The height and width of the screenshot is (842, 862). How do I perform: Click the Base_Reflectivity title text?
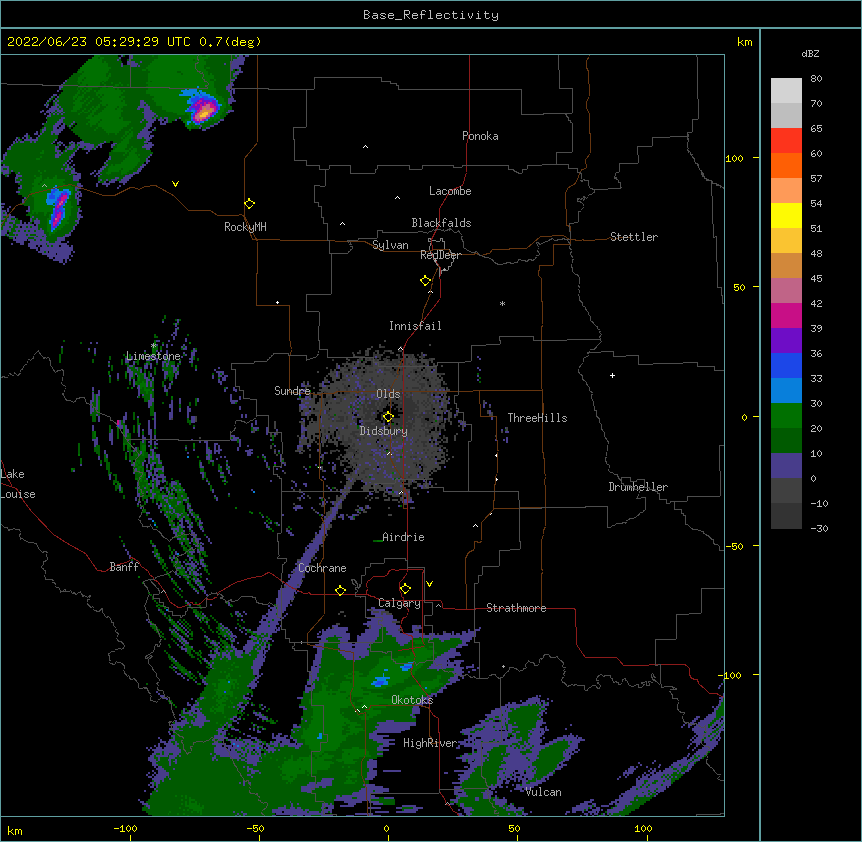click(430, 15)
